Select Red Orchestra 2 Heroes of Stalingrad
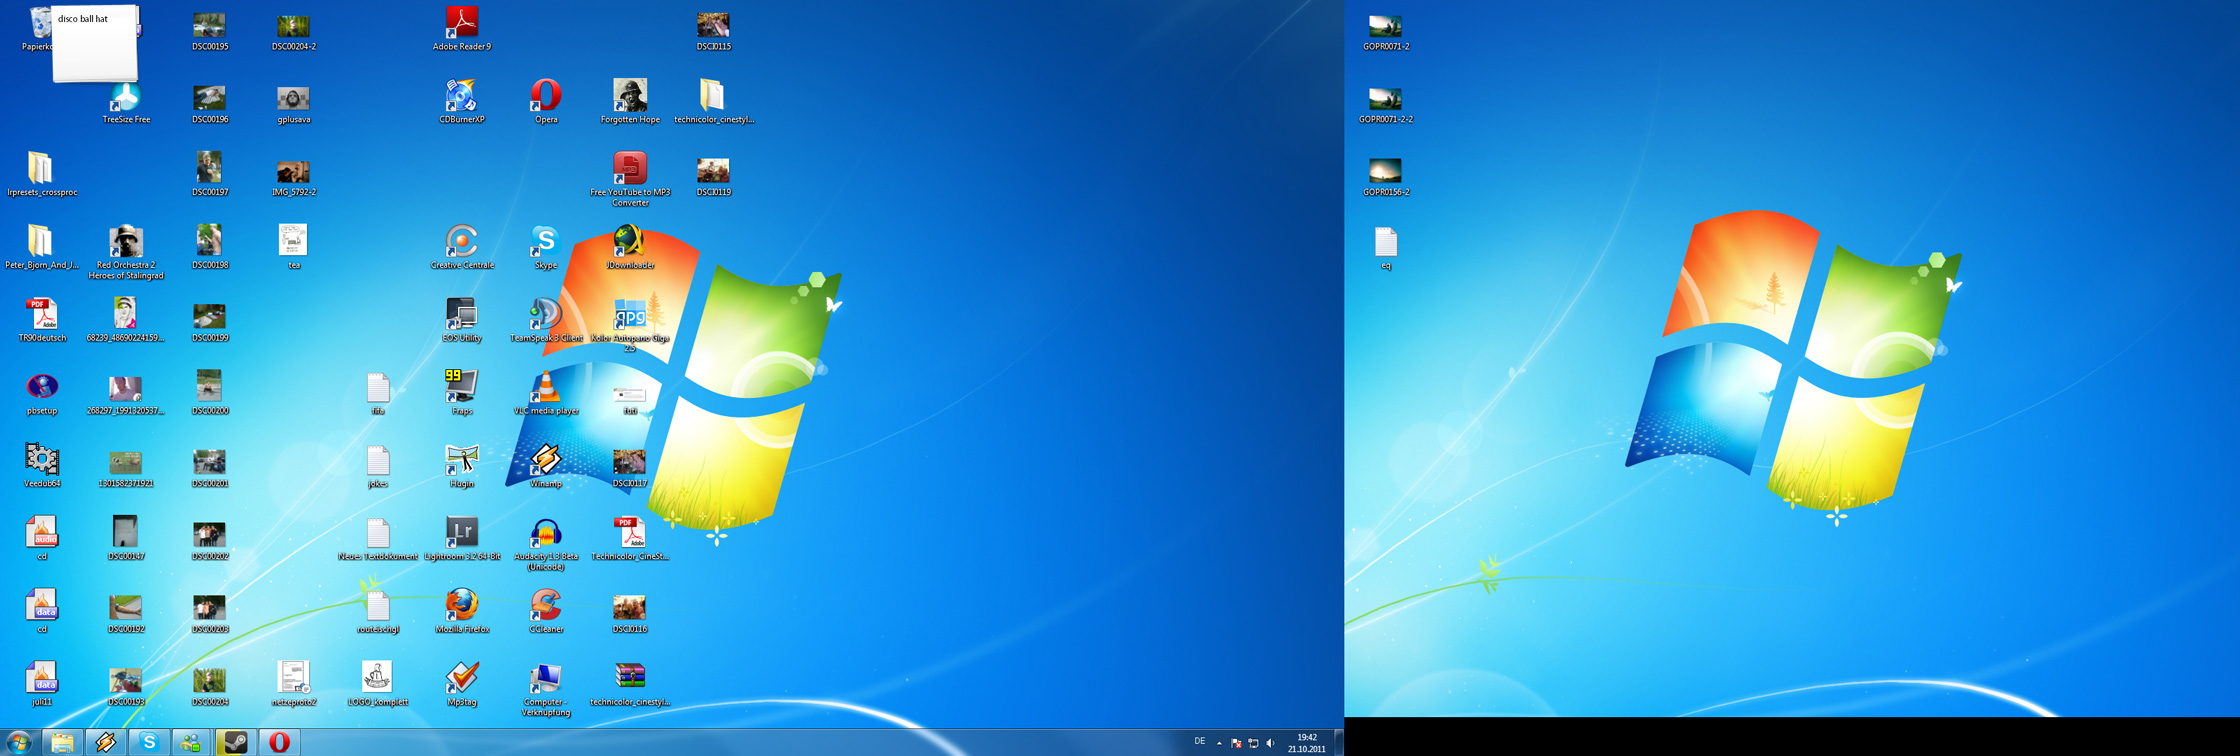Screen dimensions: 2240x756 coord(126,252)
